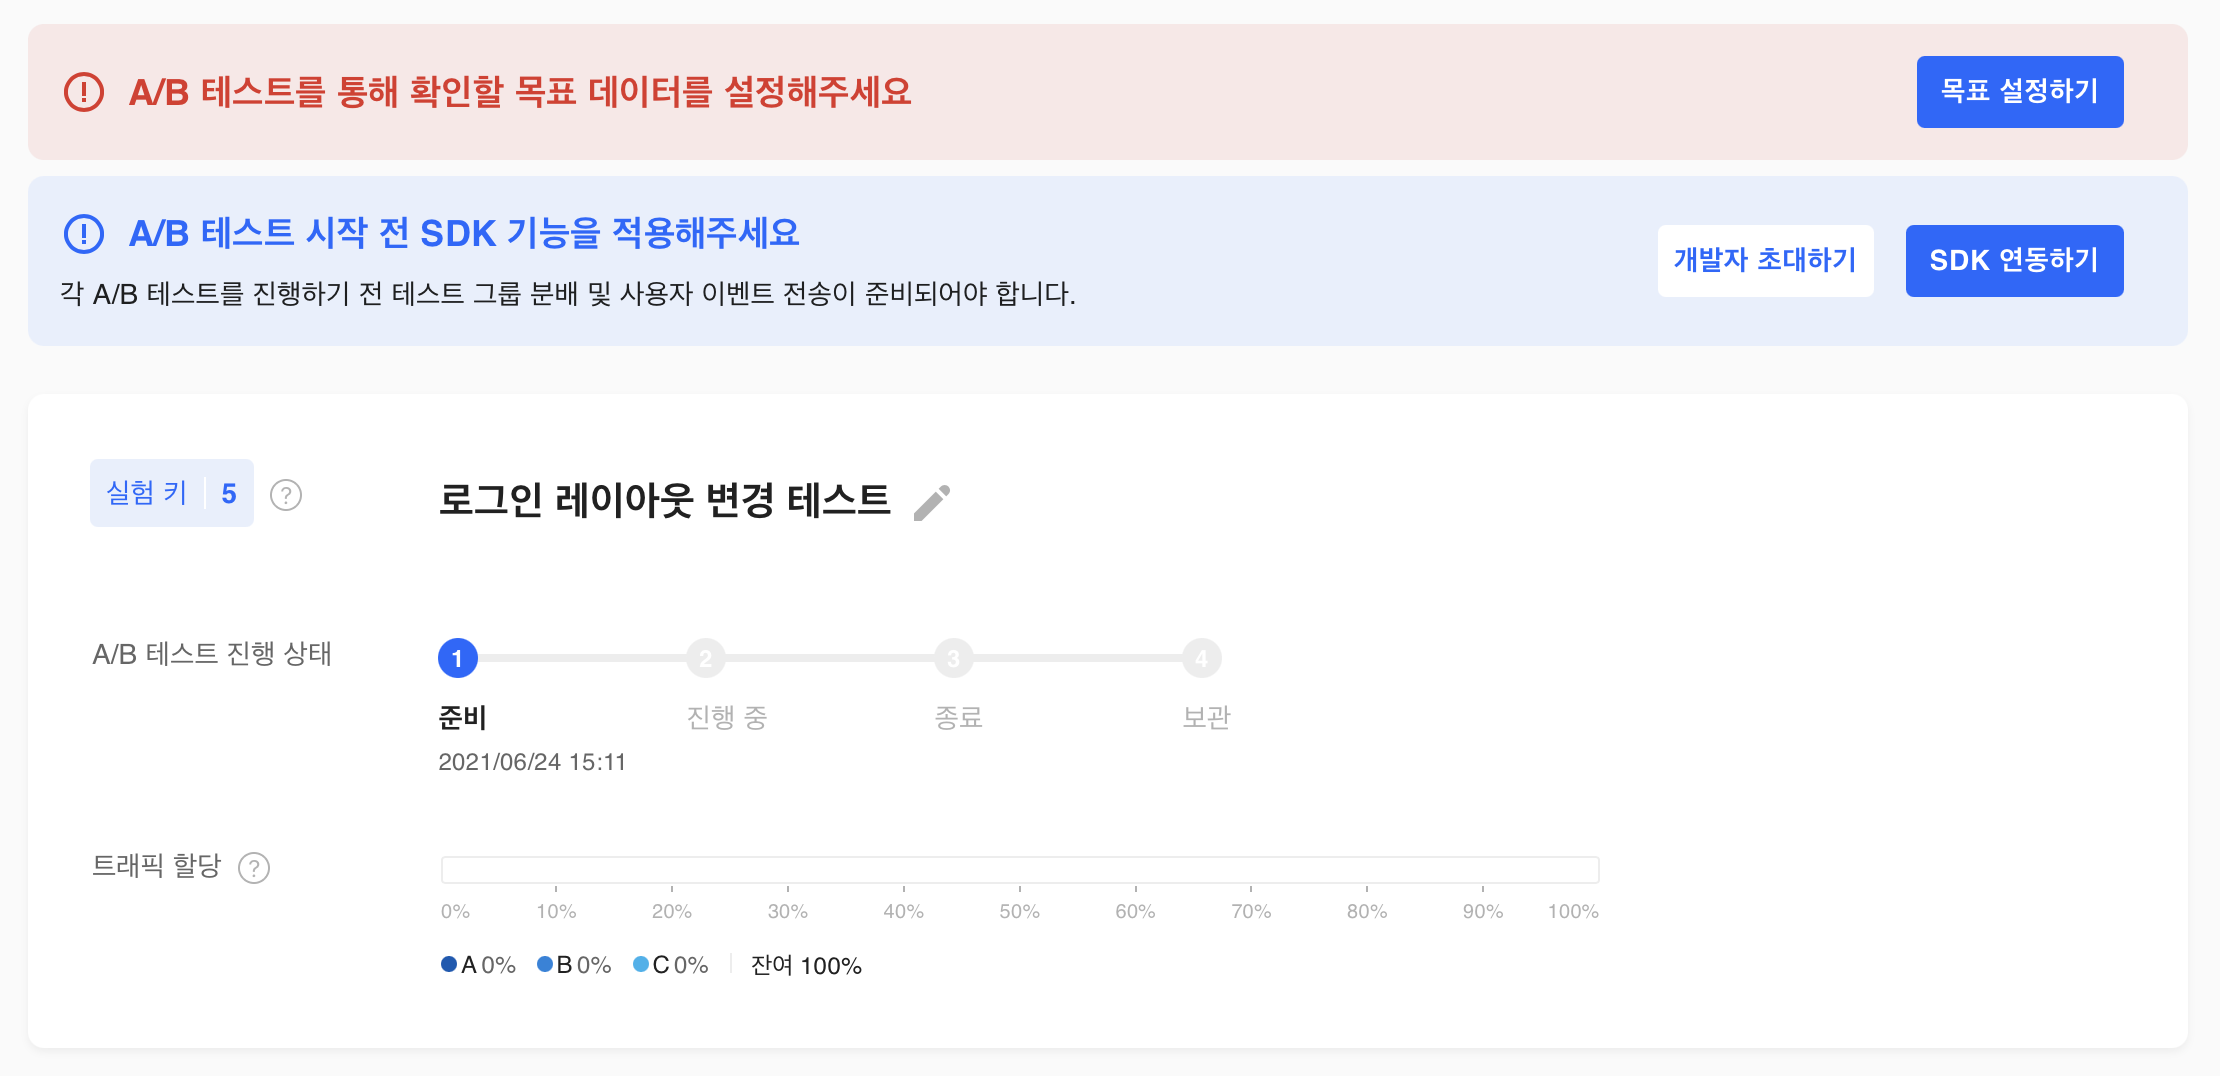Click SDK 연동하기 button
This screenshot has height=1076, width=2220.
coord(2015,261)
